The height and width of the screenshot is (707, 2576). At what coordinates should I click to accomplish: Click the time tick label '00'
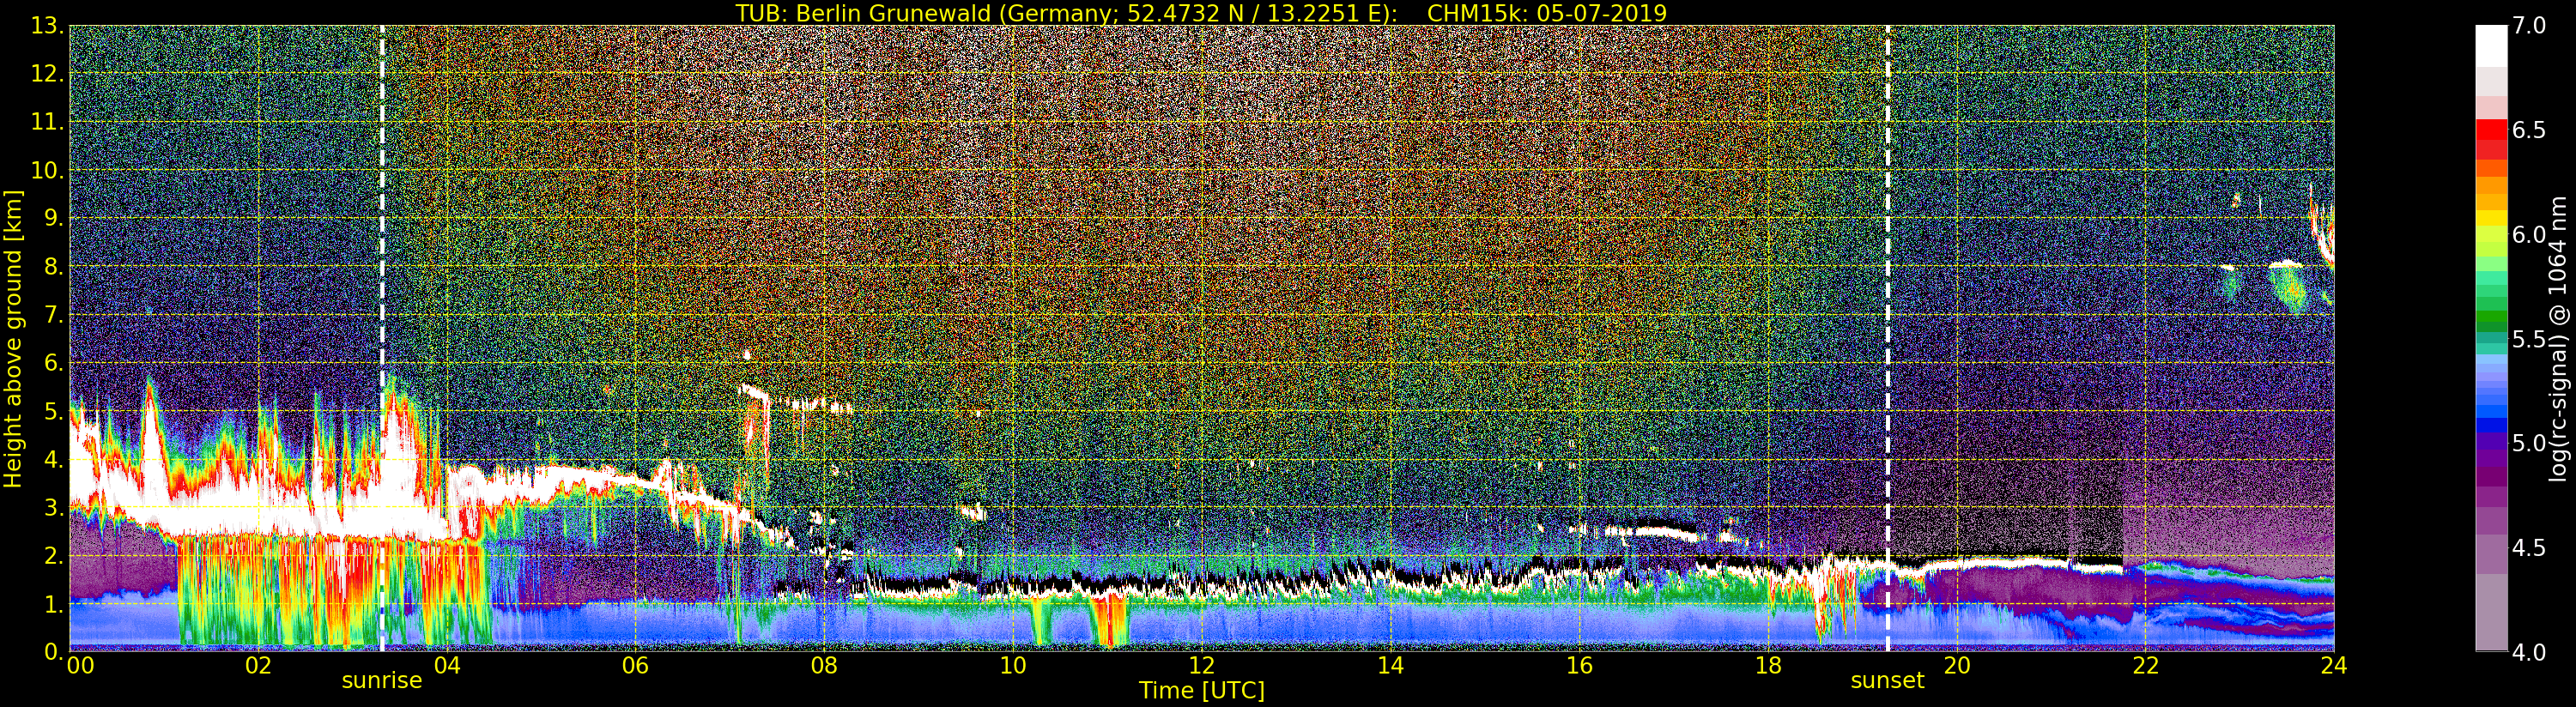(79, 666)
